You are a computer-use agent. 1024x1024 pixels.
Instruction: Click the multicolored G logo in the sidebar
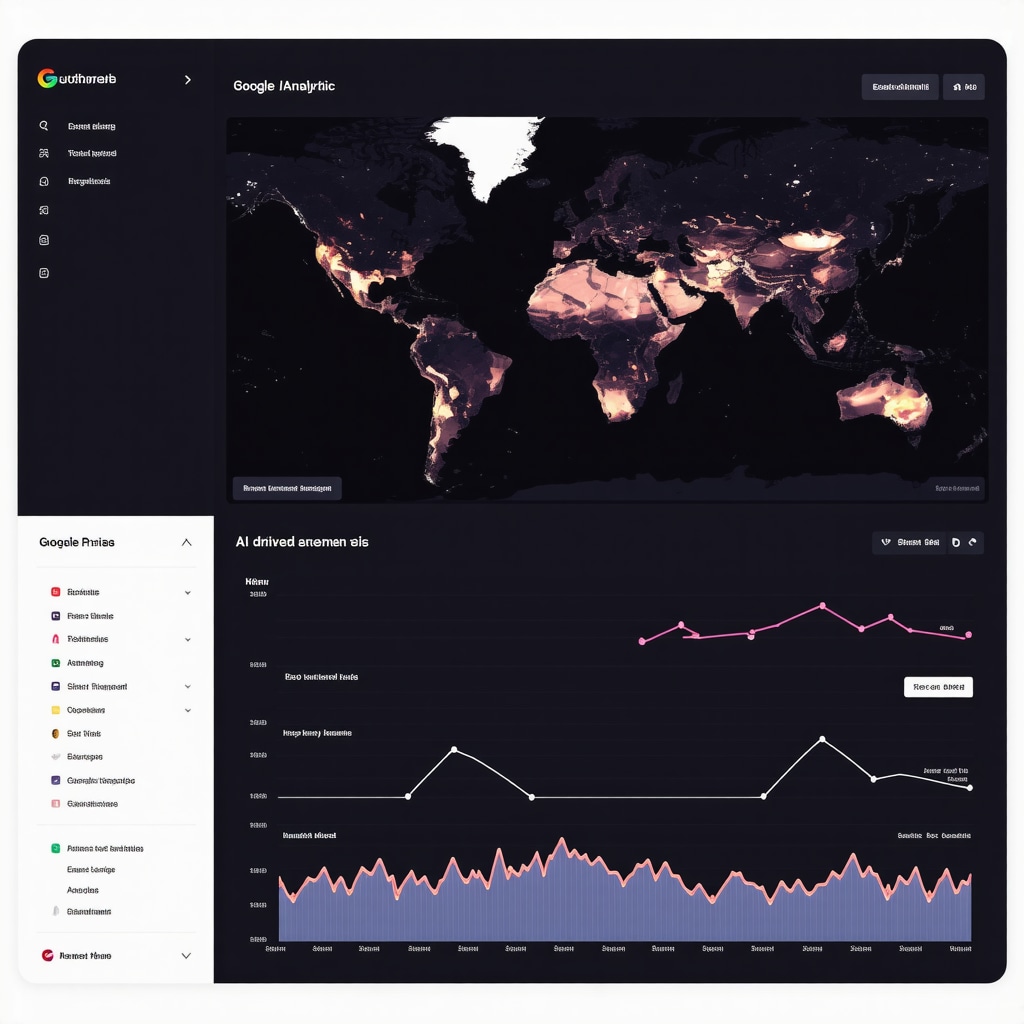(47, 78)
